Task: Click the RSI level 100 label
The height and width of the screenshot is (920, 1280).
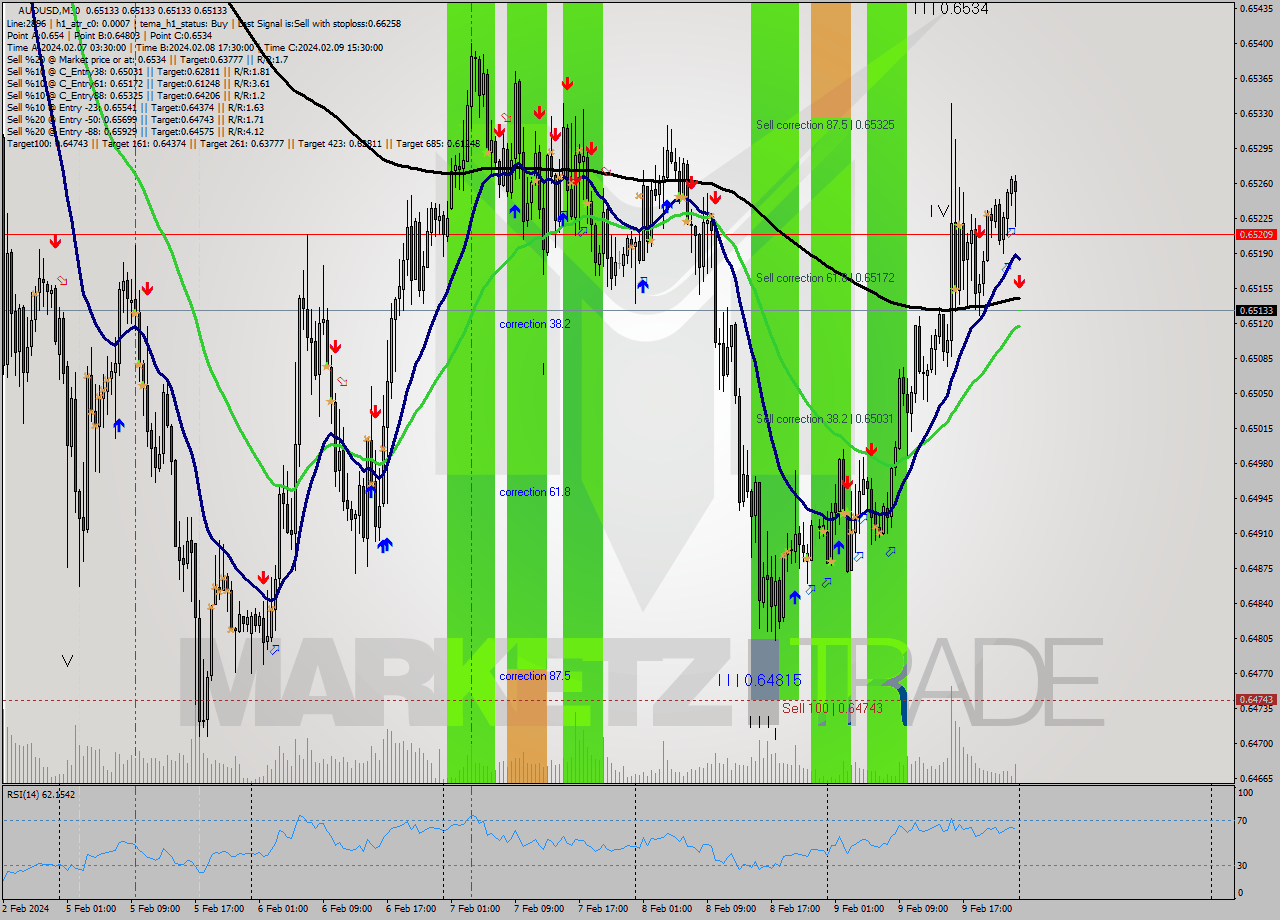Action: click(x=1246, y=793)
